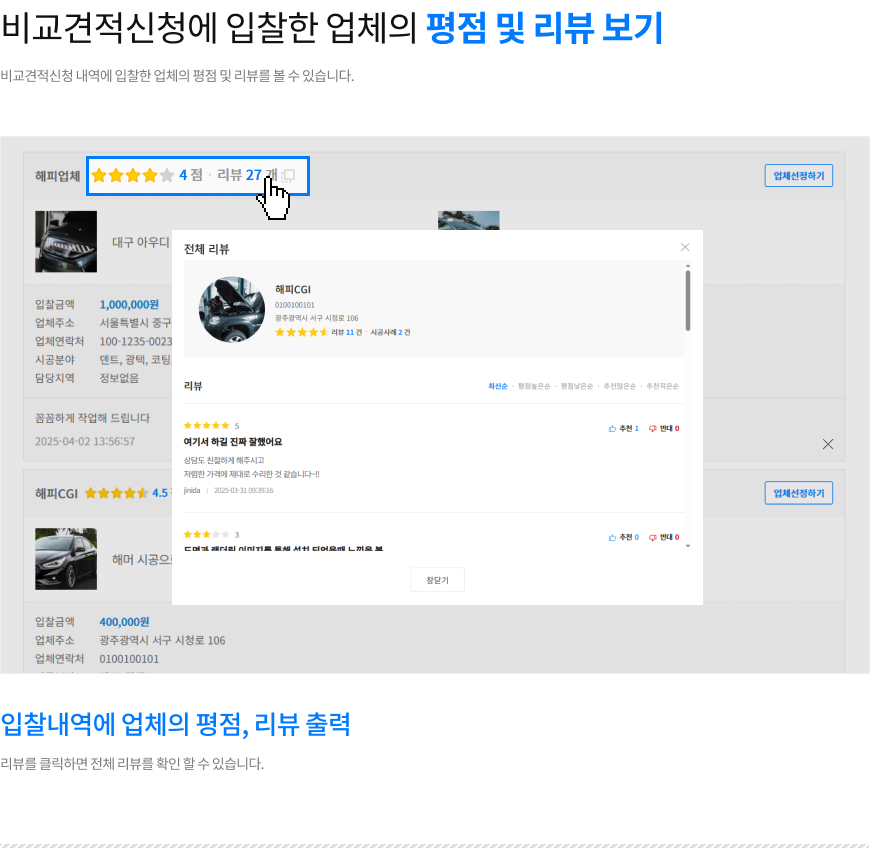Click thumbs-up 추천 on the 3-star review
The width and height of the screenshot is (870, 848).
pyautogui.click(x=624, y=537)
